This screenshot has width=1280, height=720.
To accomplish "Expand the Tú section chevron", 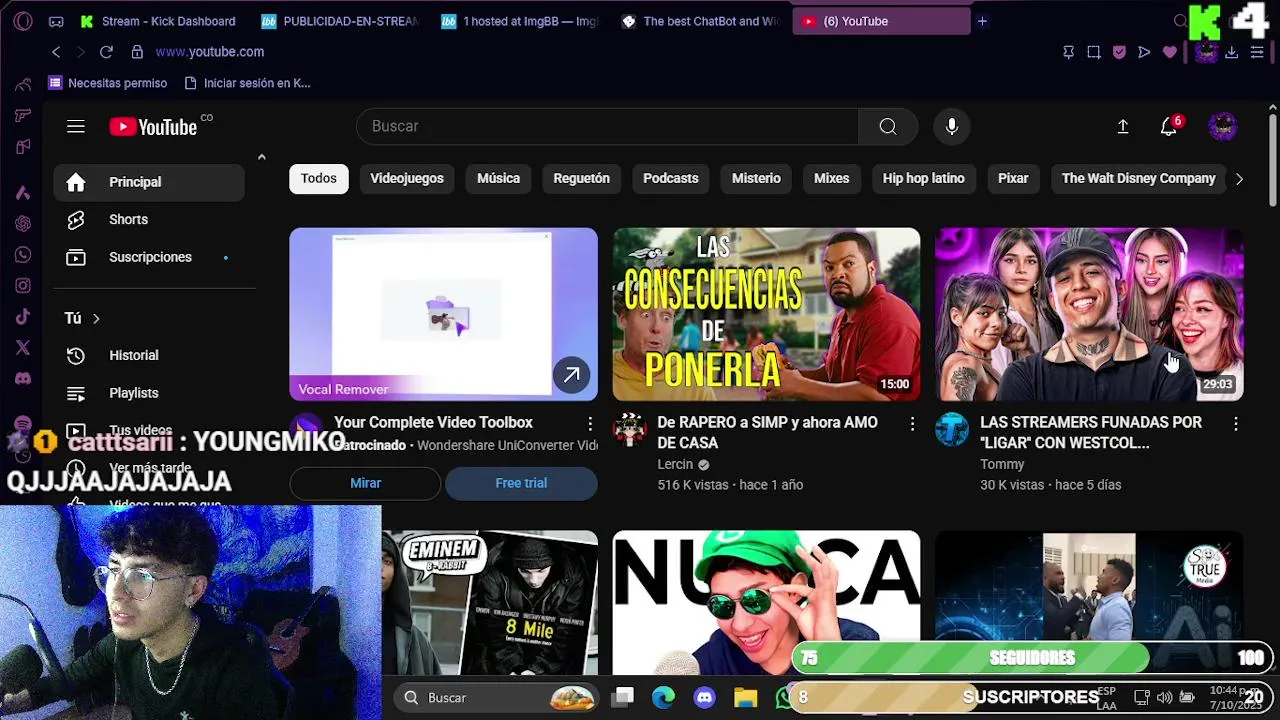I will (x=96, y=318).
